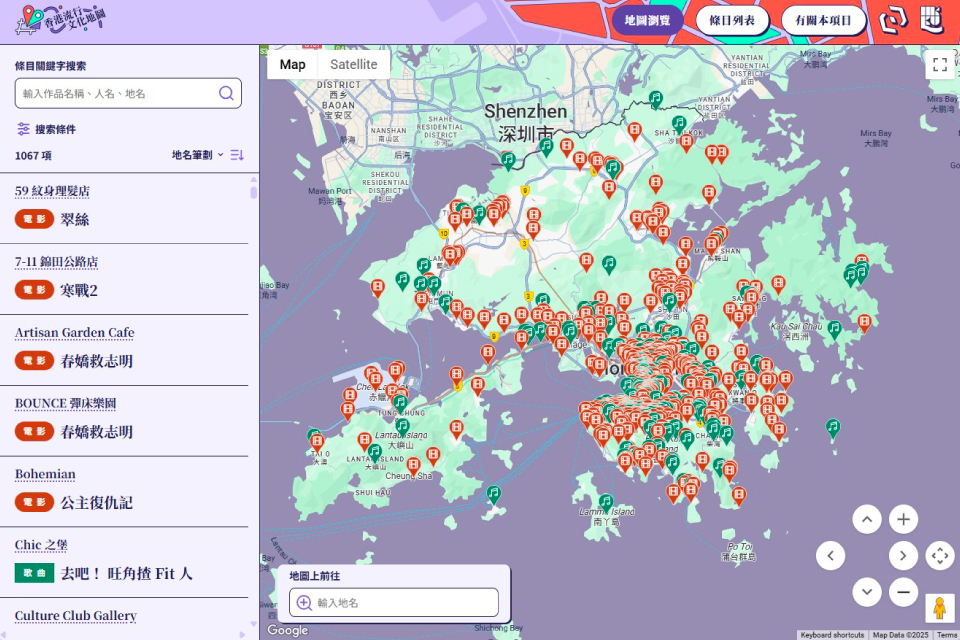Viewport: 960px width, 640px height.
Task: Zoom in the map with the plus button
Action: pyautogui.click(x=903, y=519)
